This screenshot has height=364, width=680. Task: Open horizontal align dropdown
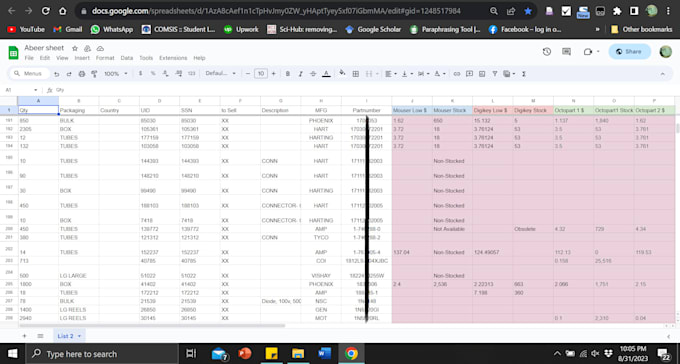391,74
